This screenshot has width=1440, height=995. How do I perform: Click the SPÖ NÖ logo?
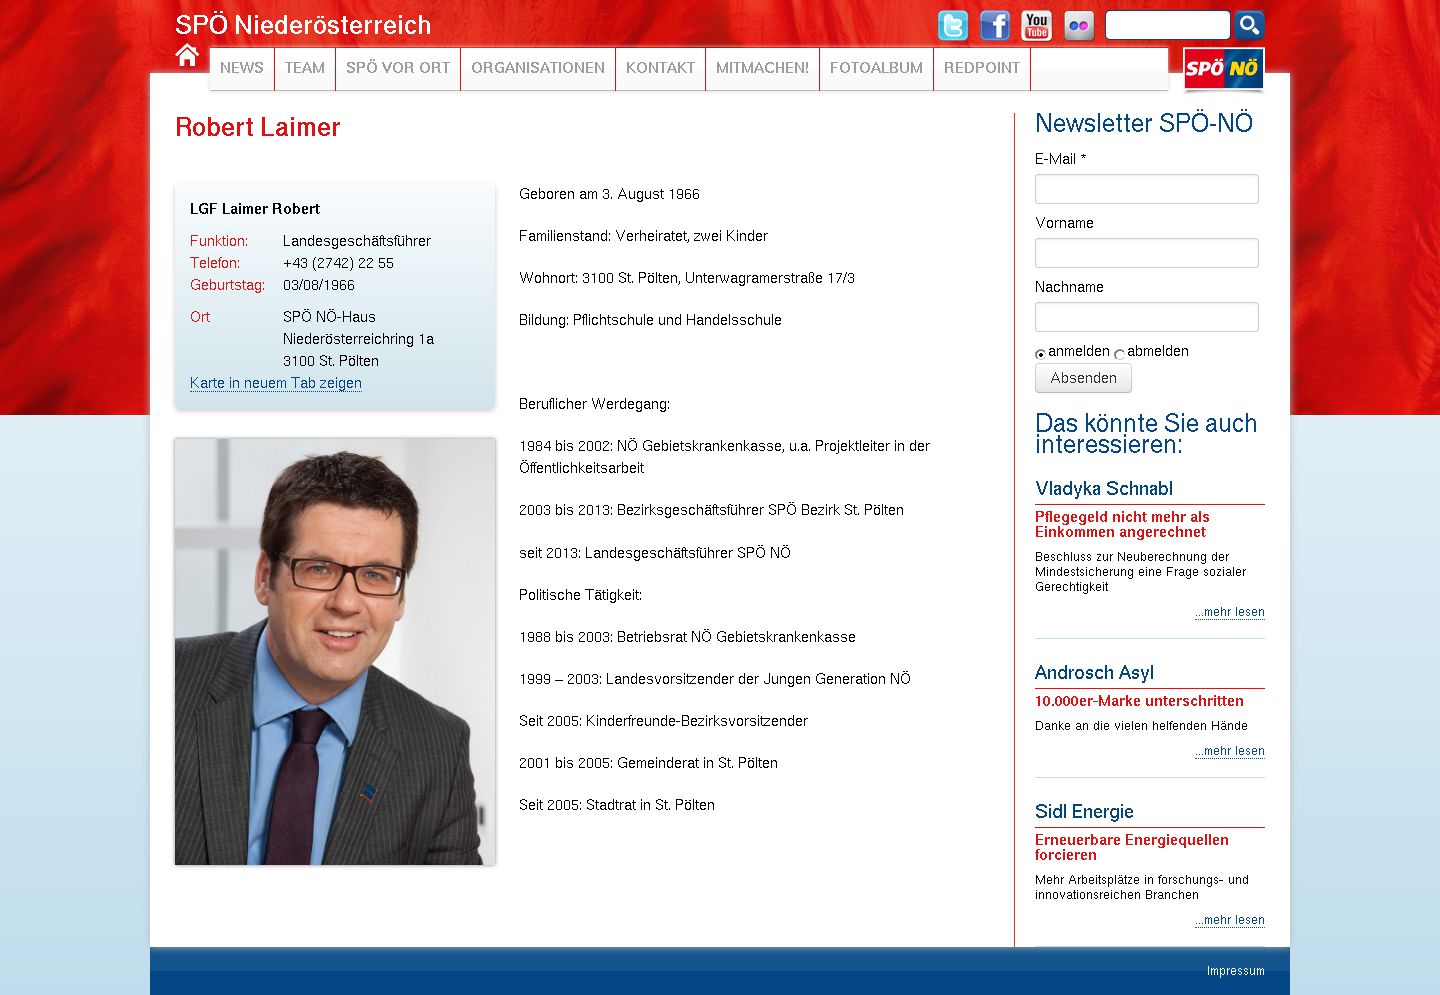(1223, 69)
